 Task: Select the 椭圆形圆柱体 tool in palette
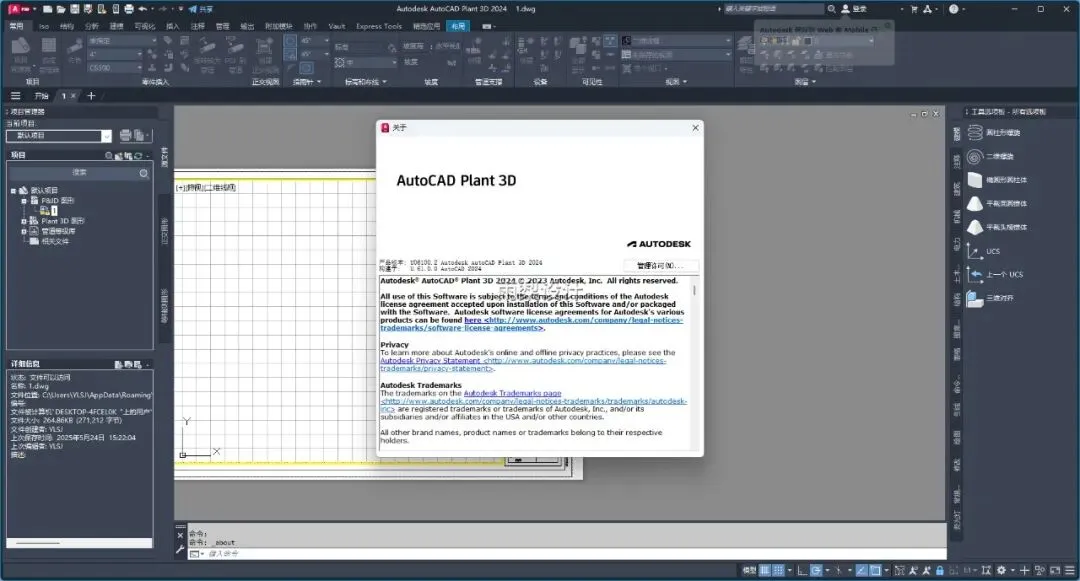point(997,180)
